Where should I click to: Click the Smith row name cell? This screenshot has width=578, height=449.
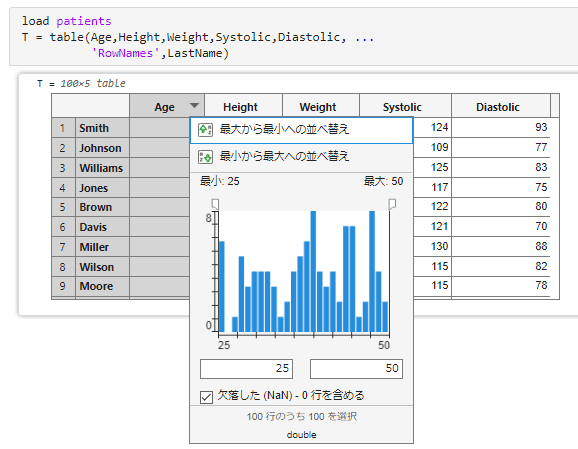[102, 128]
